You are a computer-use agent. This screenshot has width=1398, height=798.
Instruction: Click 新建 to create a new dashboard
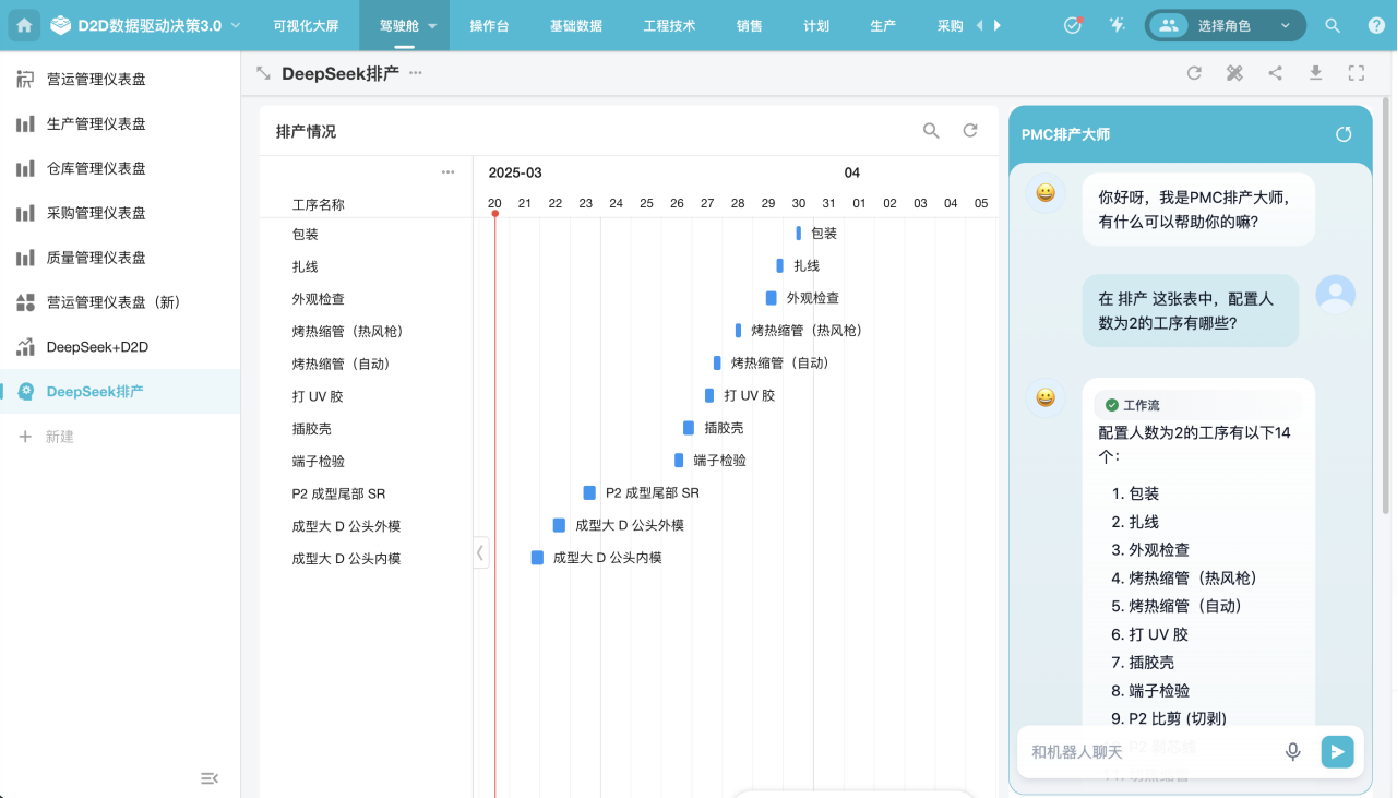click(x=47, y=437)
